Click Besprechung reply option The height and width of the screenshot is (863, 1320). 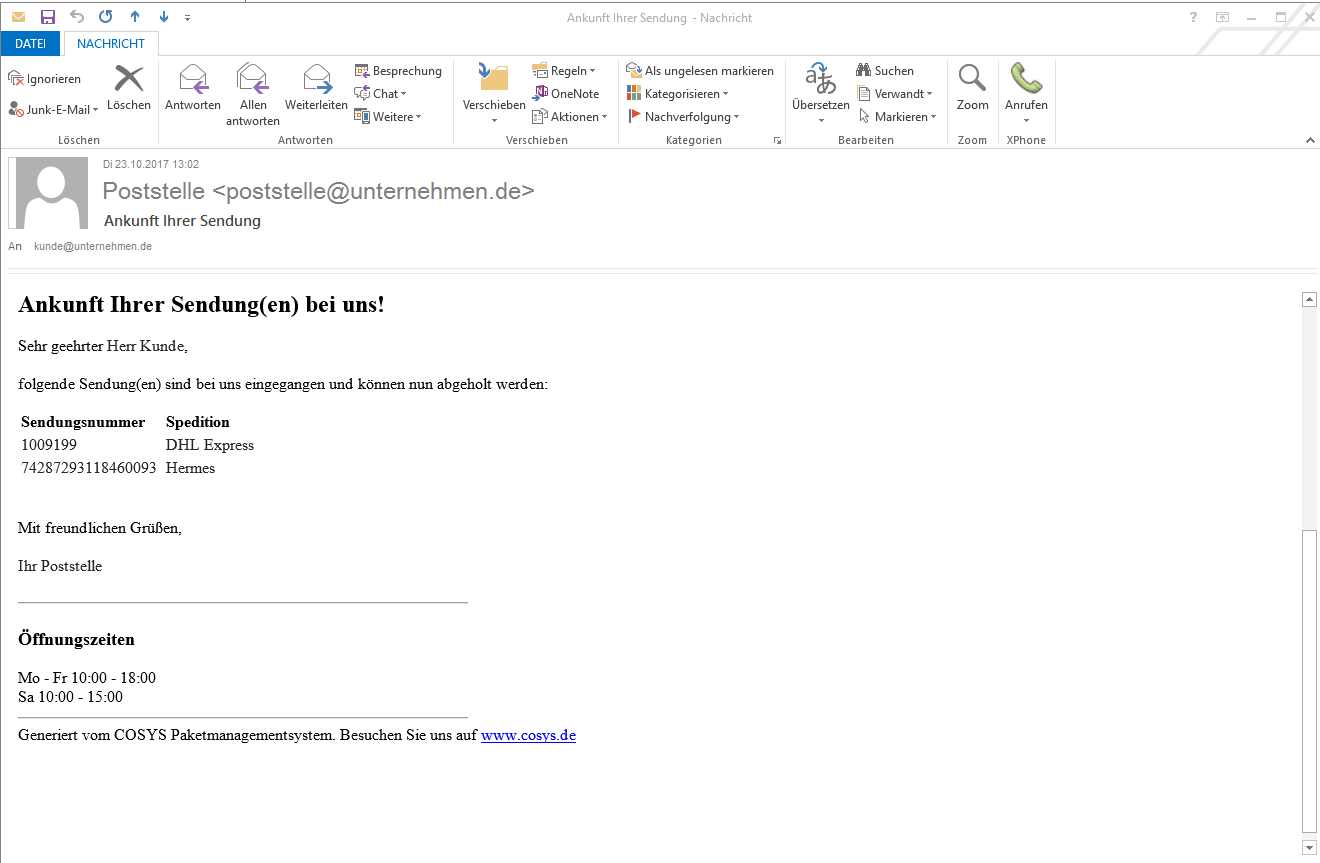398,71
